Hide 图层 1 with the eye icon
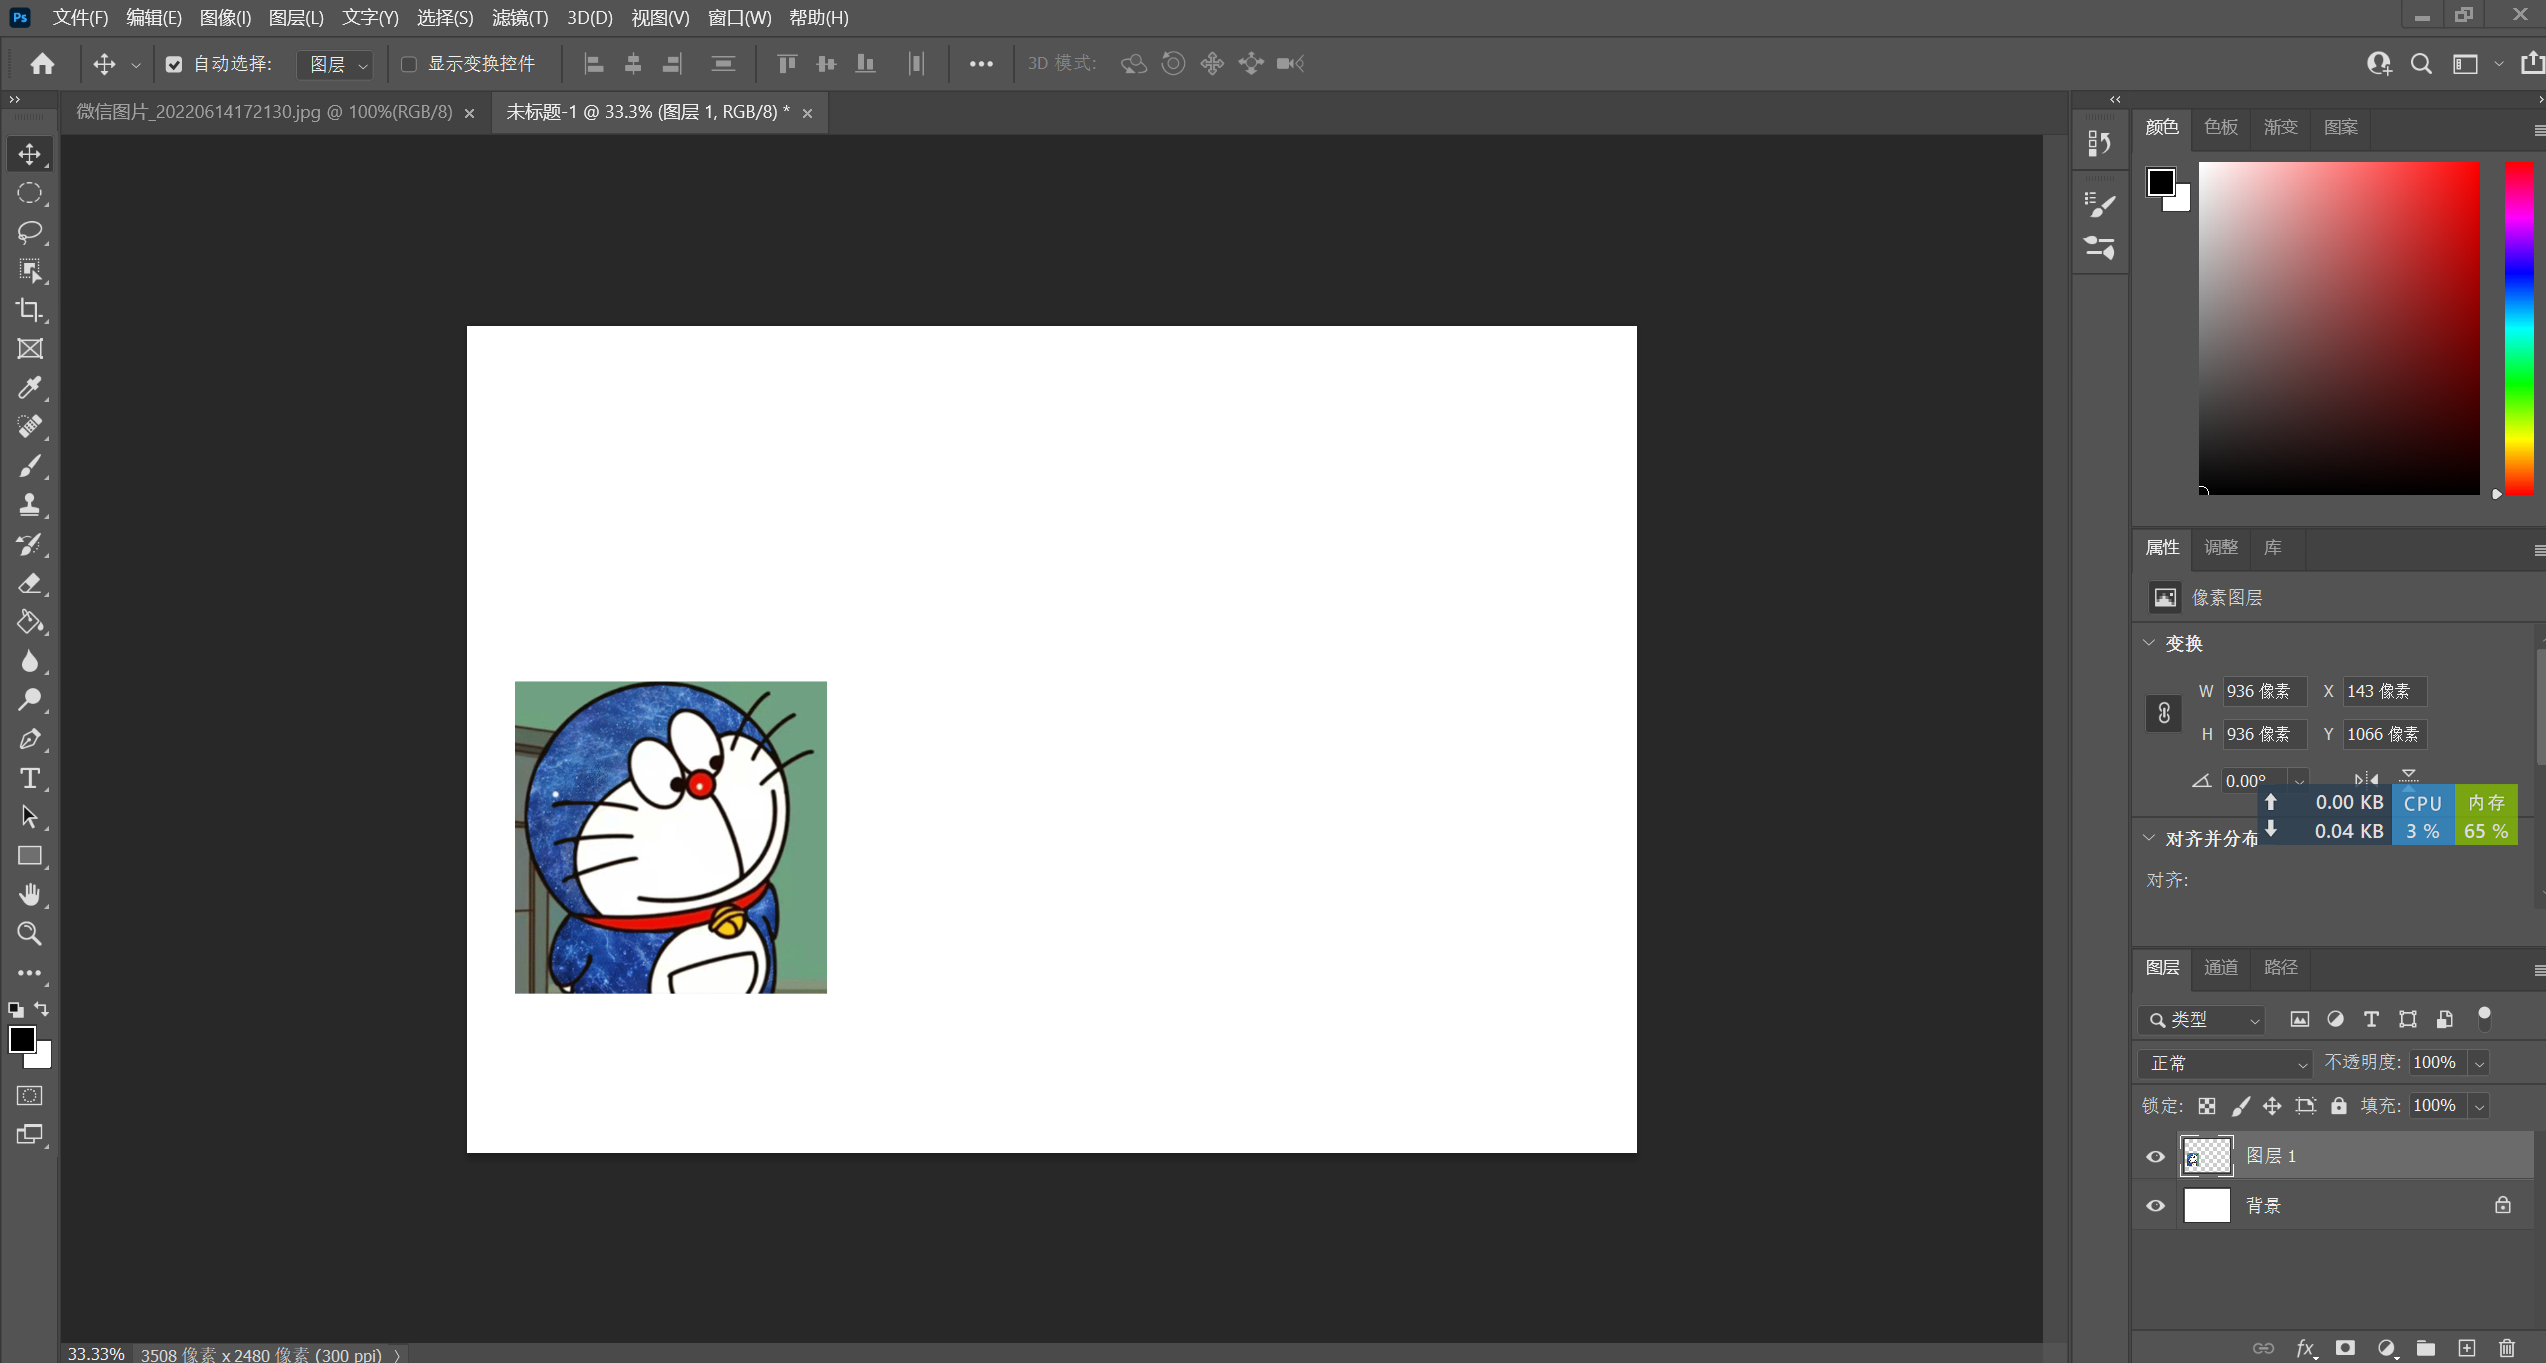 (x=2155, y=1156)
